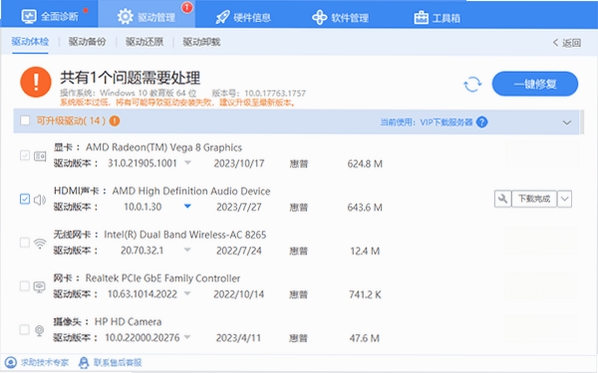
Task: Click the network adapter icon for 网卡
Action: pos(39,287)
